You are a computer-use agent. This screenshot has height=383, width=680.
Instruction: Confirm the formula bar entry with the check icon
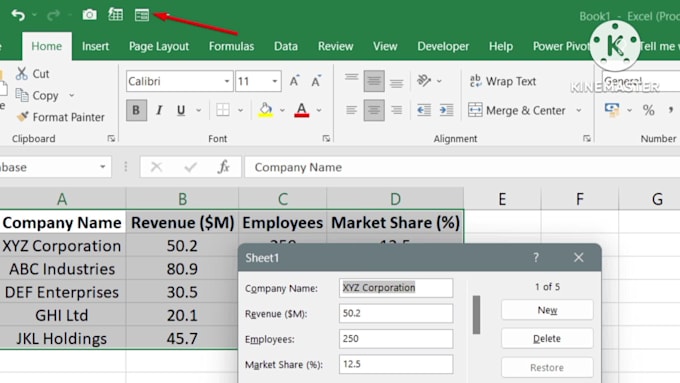click(190, 167)
